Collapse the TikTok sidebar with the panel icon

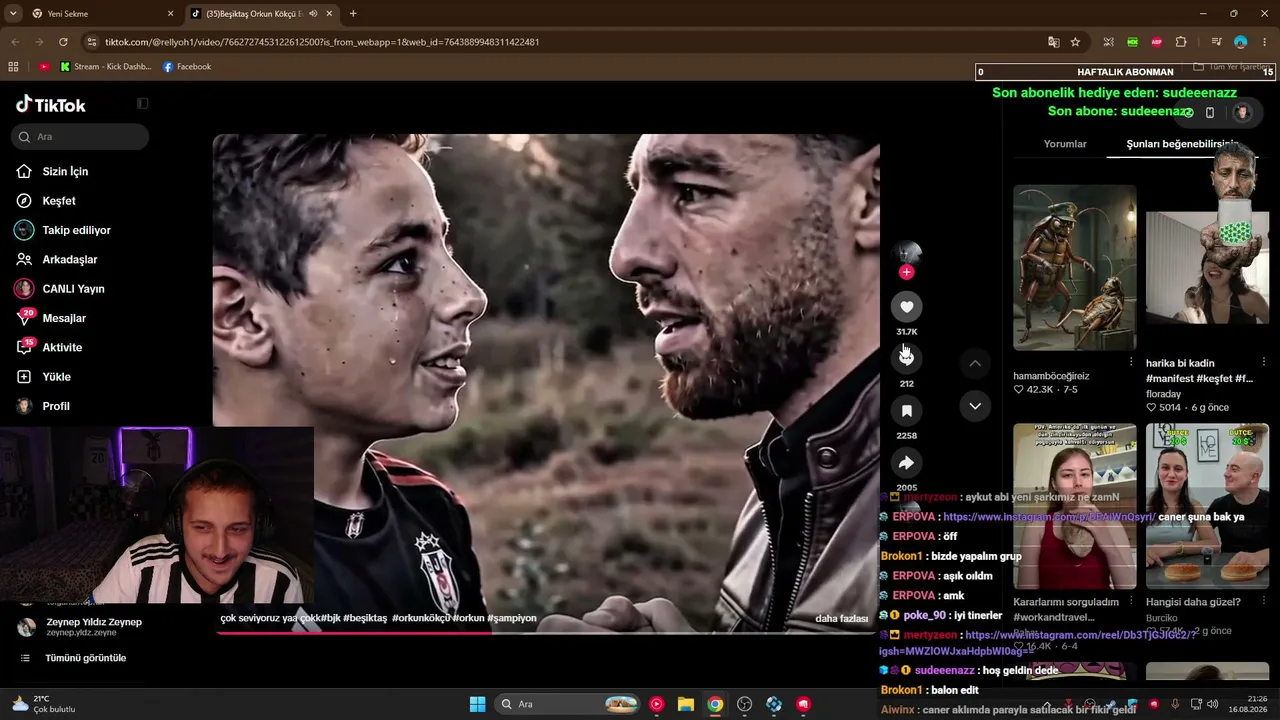[x=143, y=103]
